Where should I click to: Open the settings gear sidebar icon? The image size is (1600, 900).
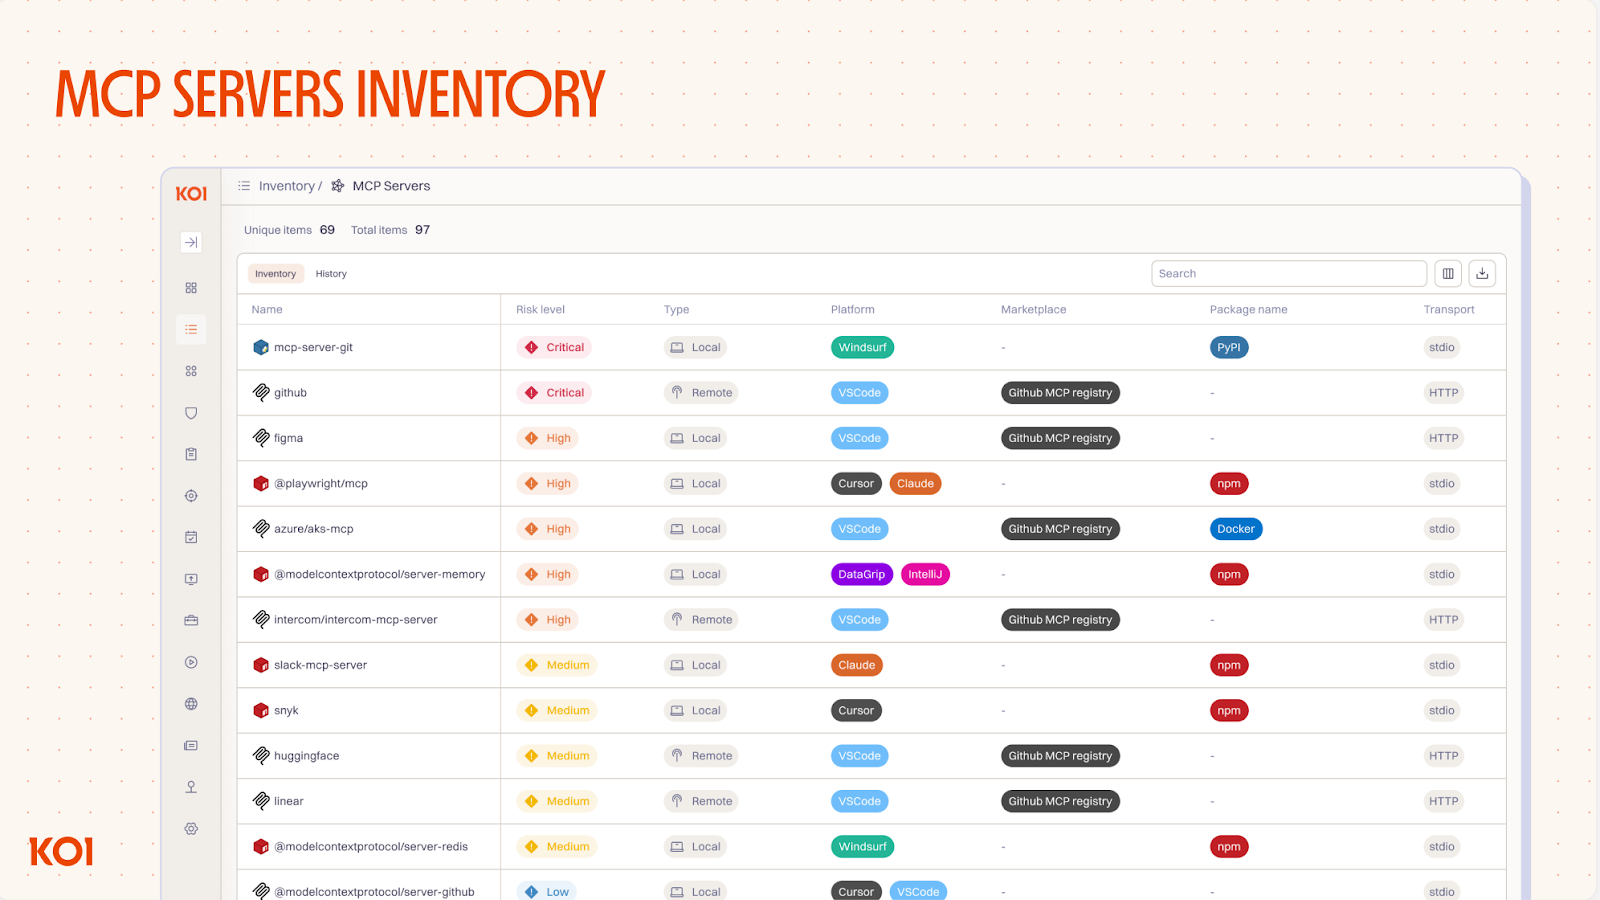tap(191, 829)
